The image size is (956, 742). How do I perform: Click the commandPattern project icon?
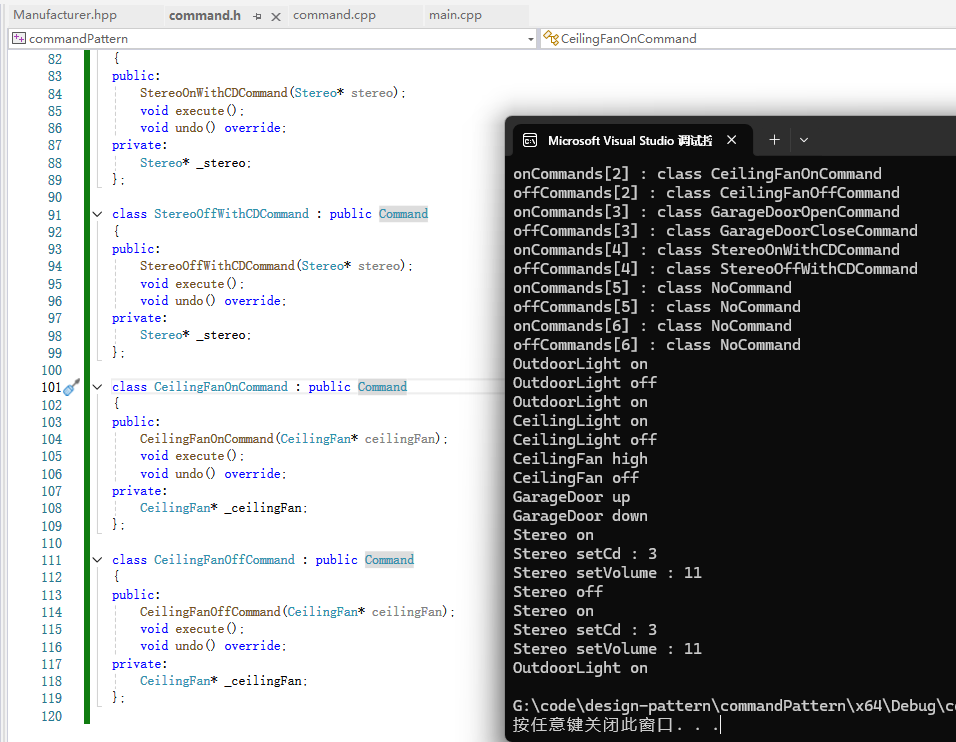tap(19, 38)
